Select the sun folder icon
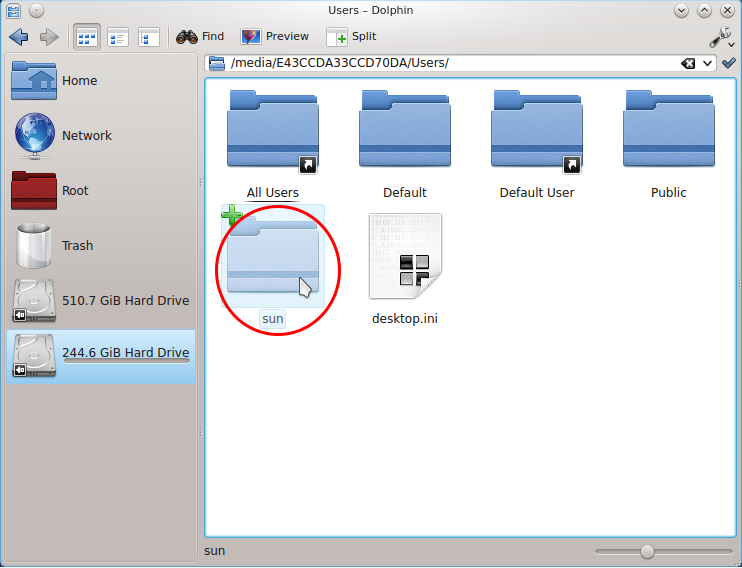This screenshot has width=742, height=568. [x=273, y=257]
